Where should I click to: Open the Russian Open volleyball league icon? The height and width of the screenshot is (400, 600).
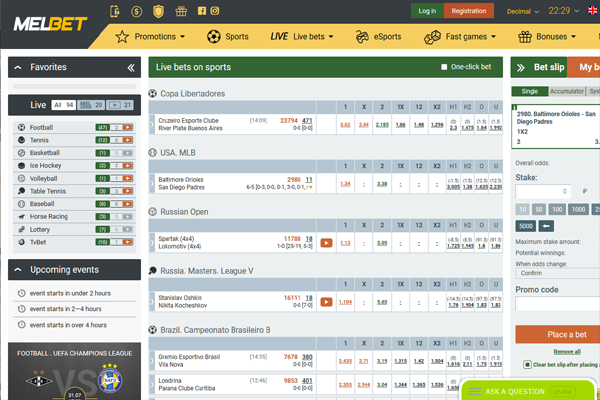click(x=153, y=211)
